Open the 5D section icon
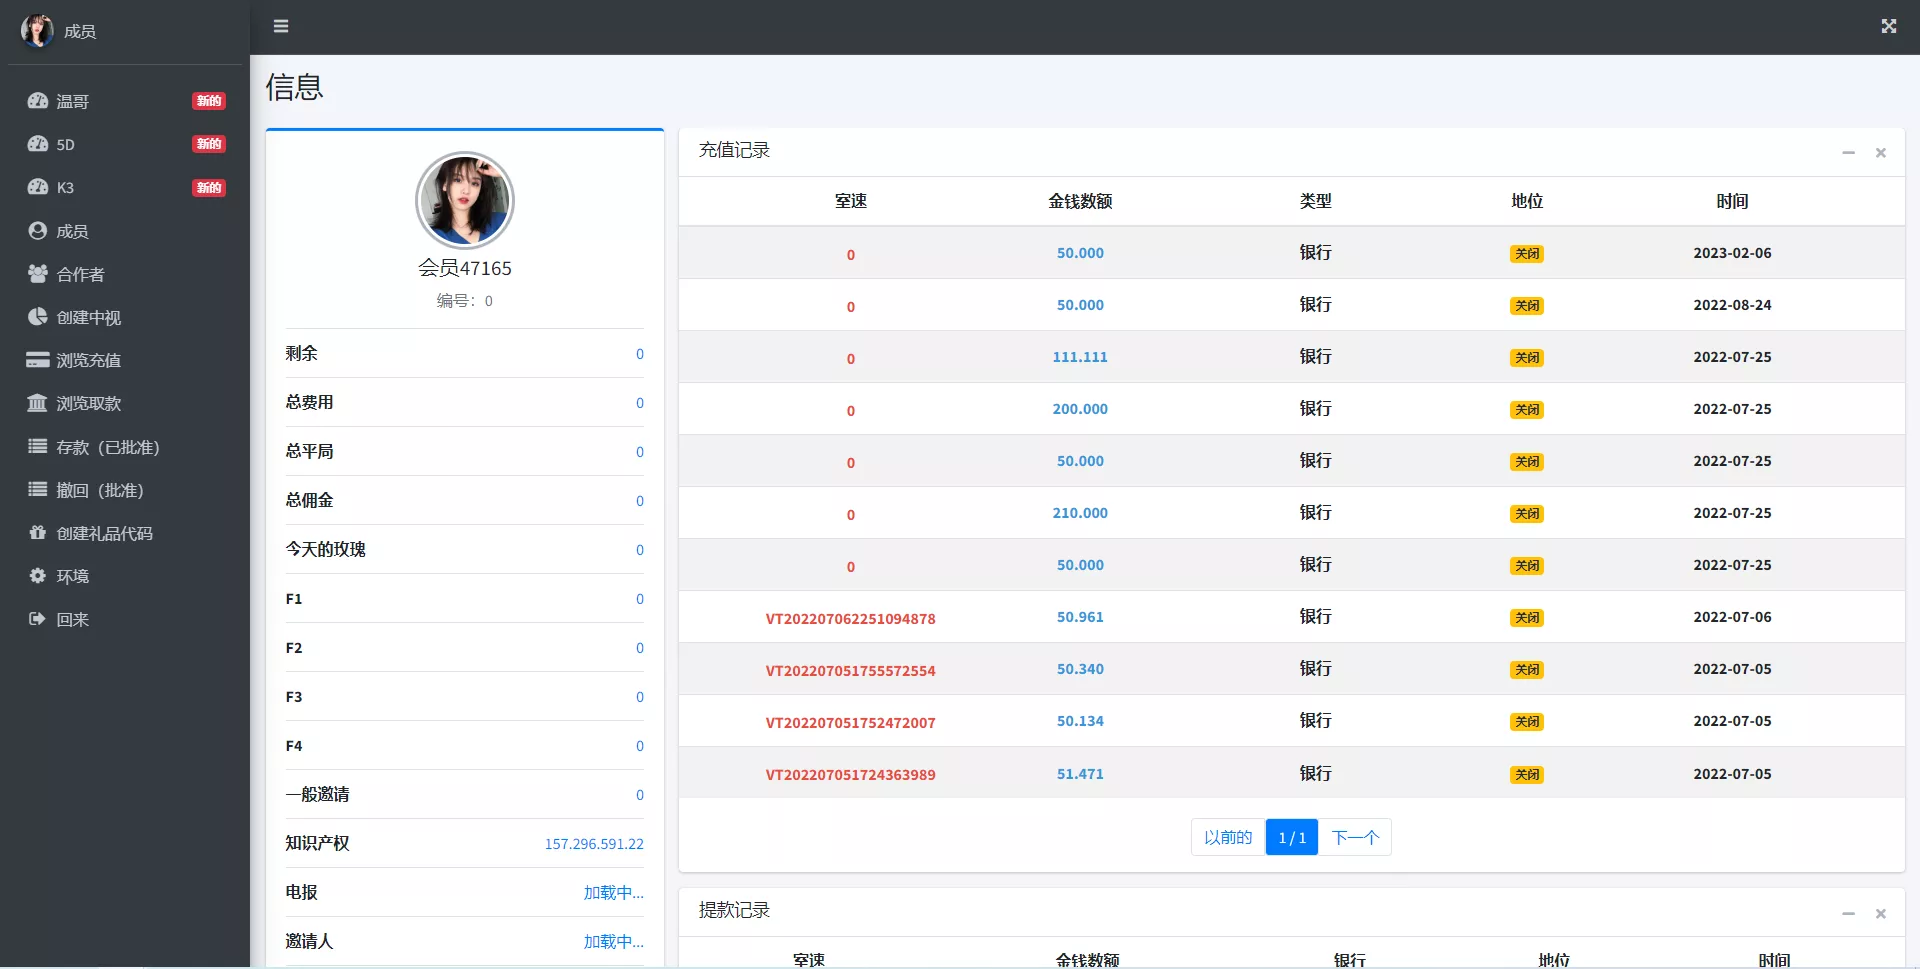Image resolution: width=1920 pixels, height=969 pixels. coord(37,144)
